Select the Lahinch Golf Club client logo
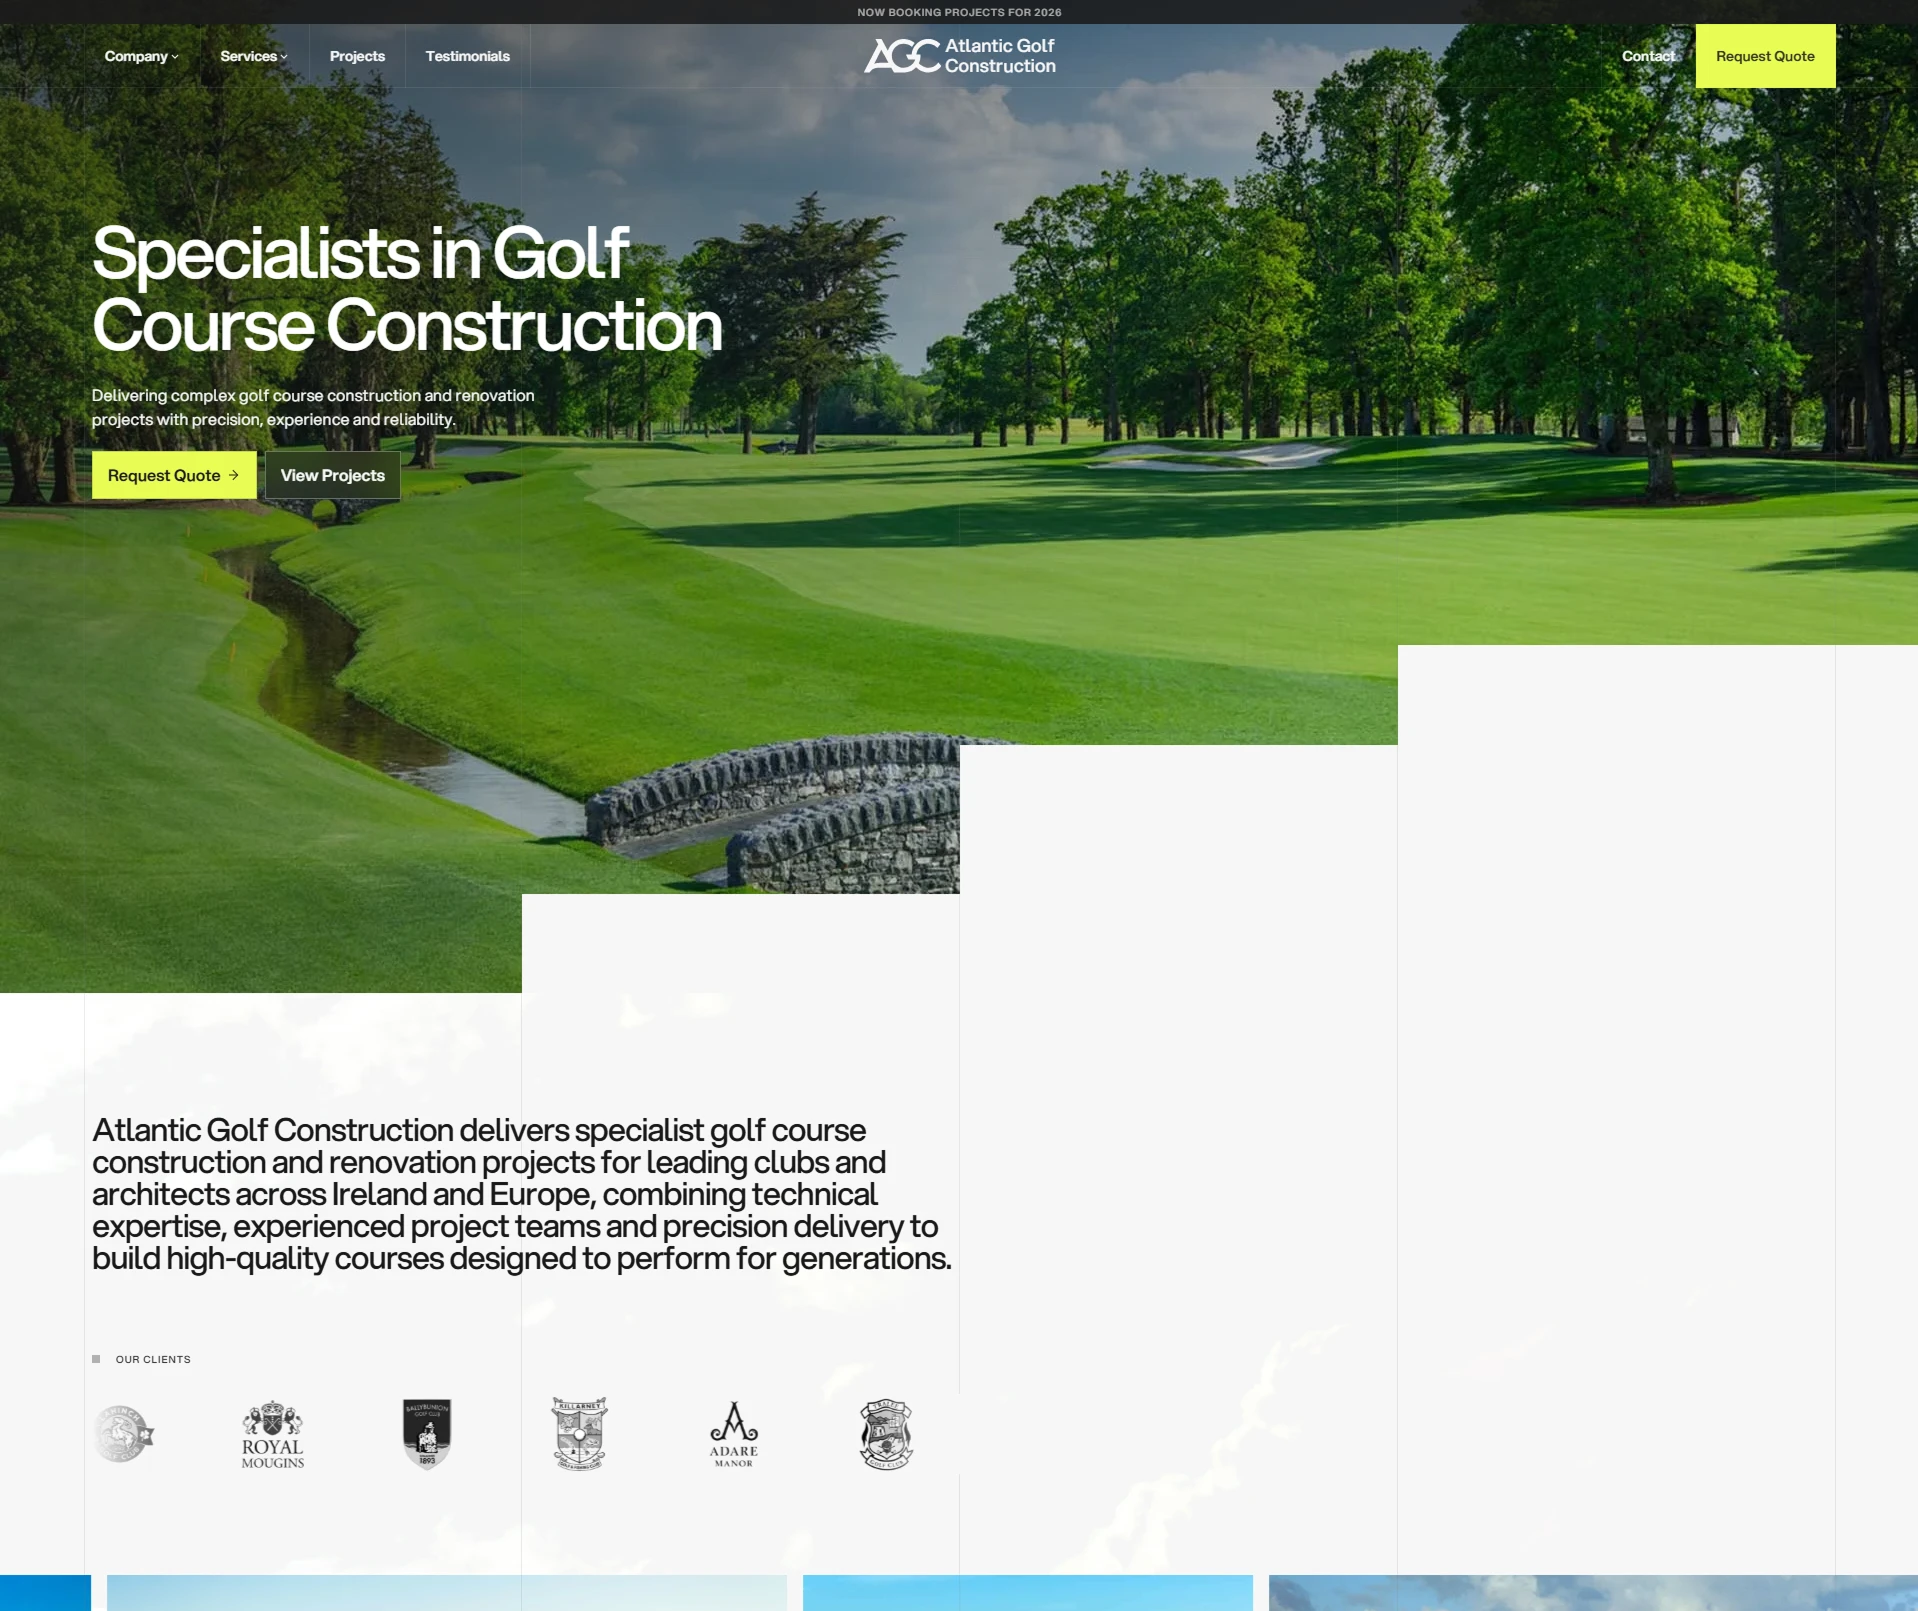This screenshot has height=1611, width=1918. pyautogui.click(x=124, y=1434)
